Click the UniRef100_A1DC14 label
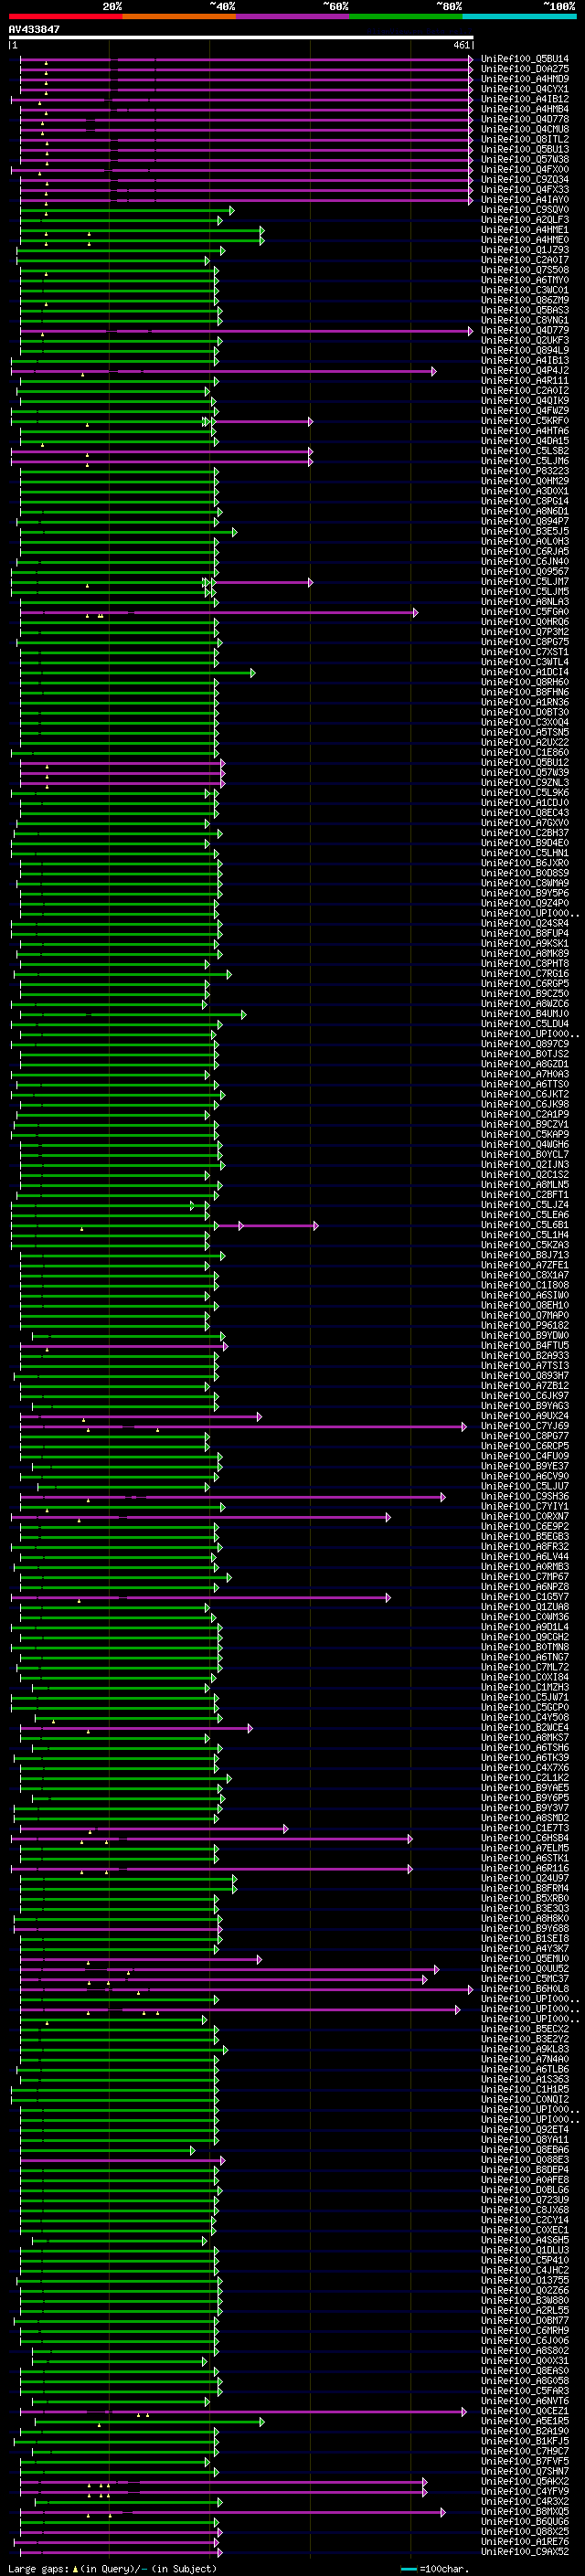Viewport: 585px width, 2576px height. [525, 673]
